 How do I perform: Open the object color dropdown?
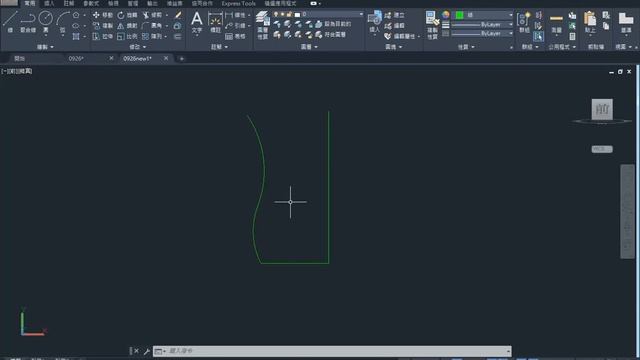[511, 15]
